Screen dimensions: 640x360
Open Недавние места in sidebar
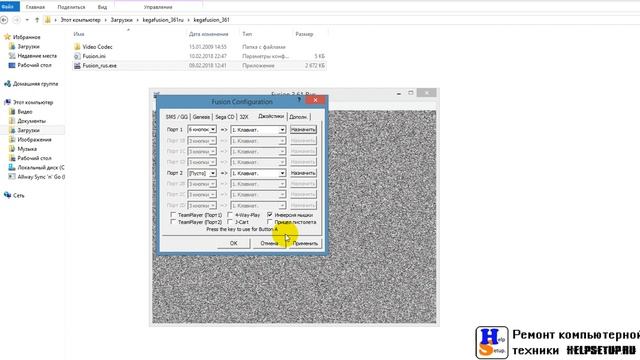coord(37,56)
